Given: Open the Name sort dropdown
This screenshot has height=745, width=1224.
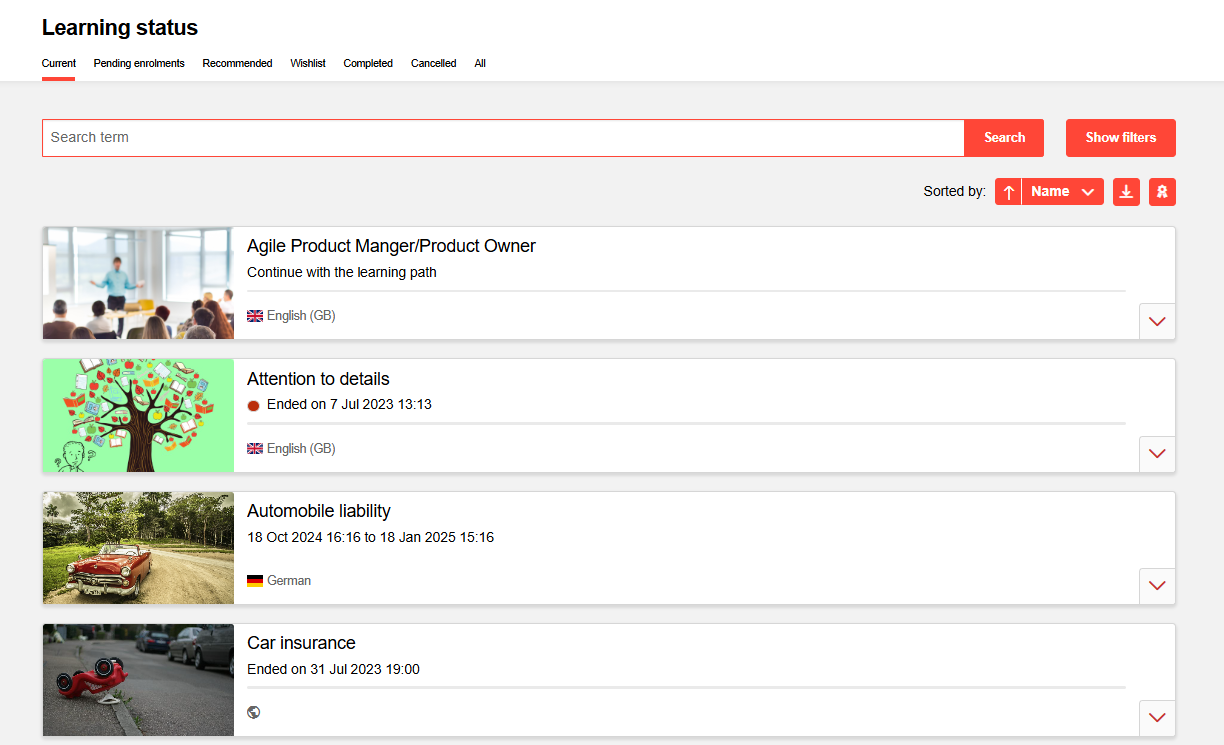Looking at the screenshot, I should [1062, 192].
